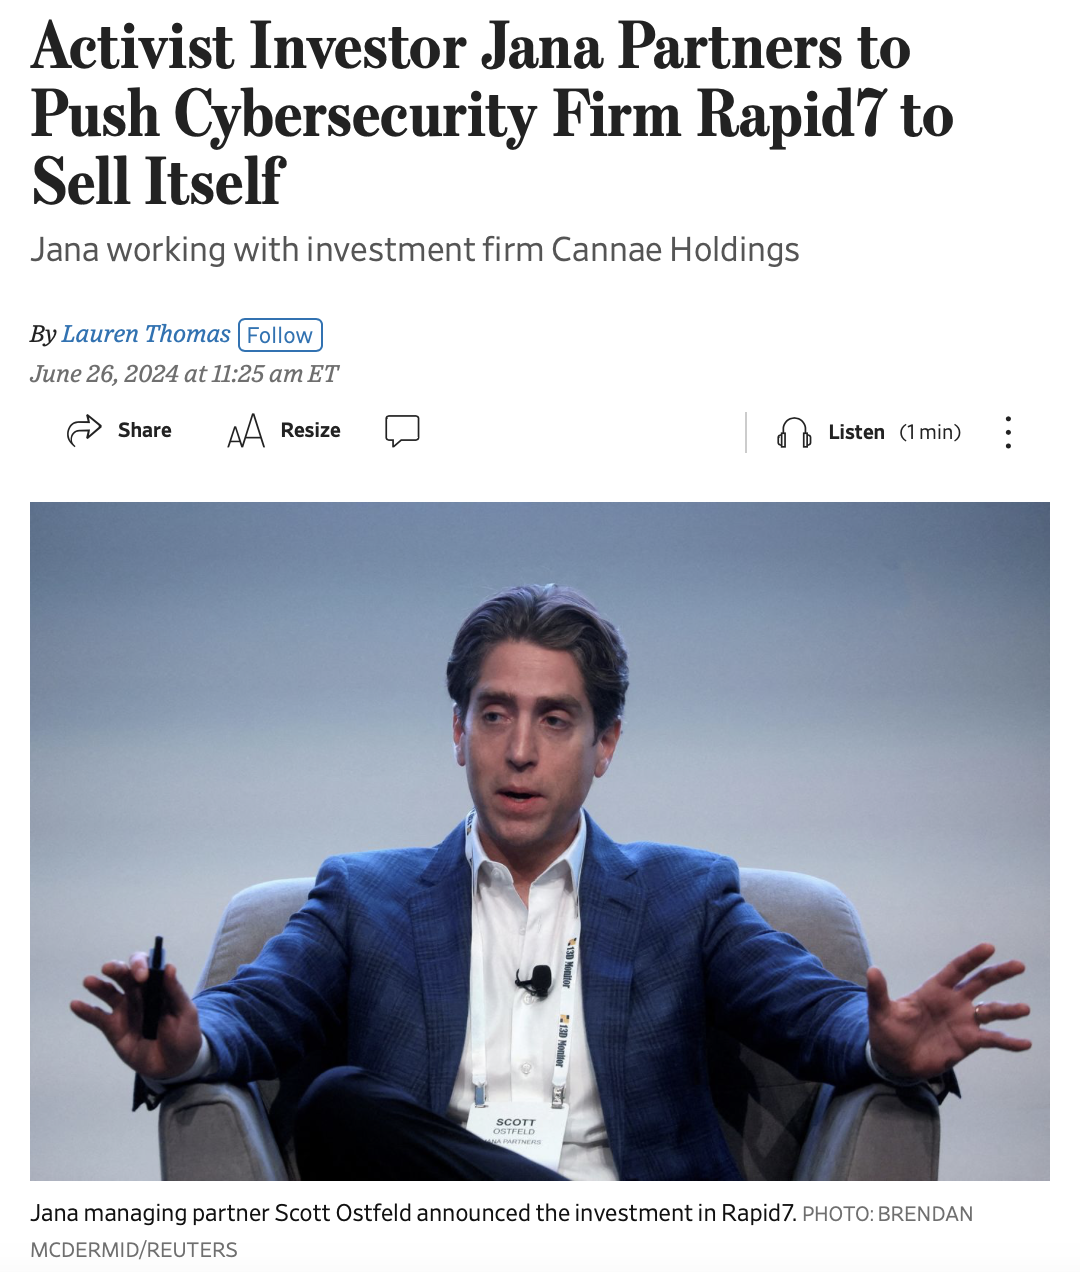Click the Cannae Holdings subheadline

415,249
